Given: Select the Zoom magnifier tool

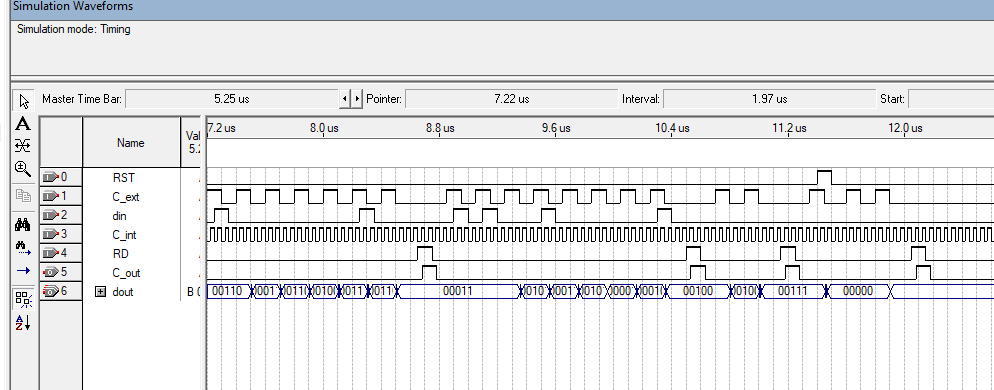Looking at the screenshot, I should pyautogui.click(x=23, y=169).
